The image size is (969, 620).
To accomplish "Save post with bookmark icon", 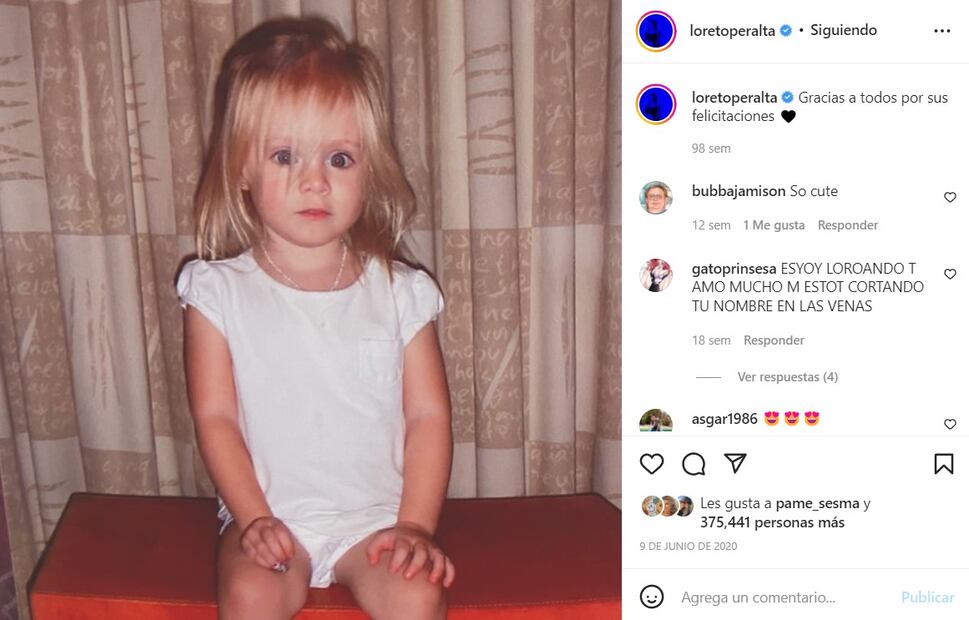I will (944, 464).
